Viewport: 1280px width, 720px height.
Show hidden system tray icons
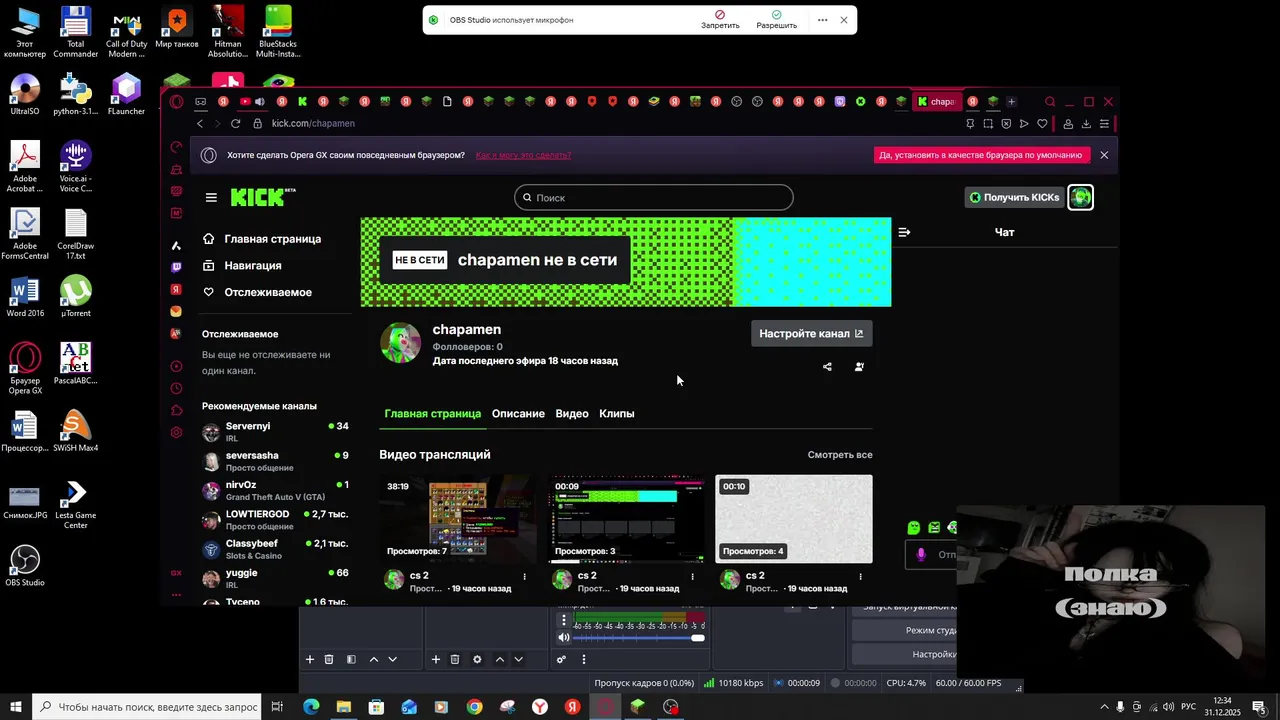[1104, 707]
